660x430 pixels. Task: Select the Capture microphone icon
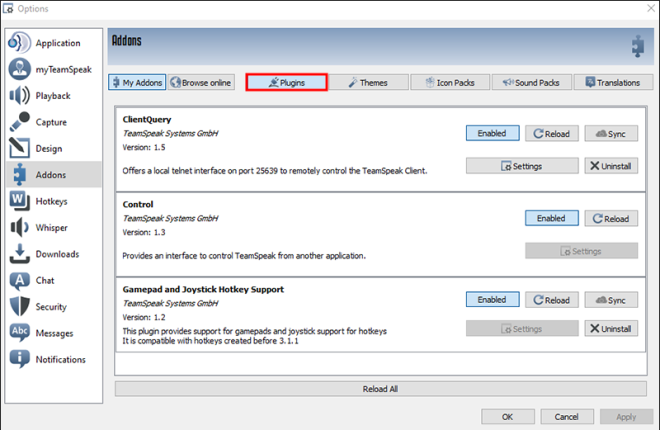[19, 122]
